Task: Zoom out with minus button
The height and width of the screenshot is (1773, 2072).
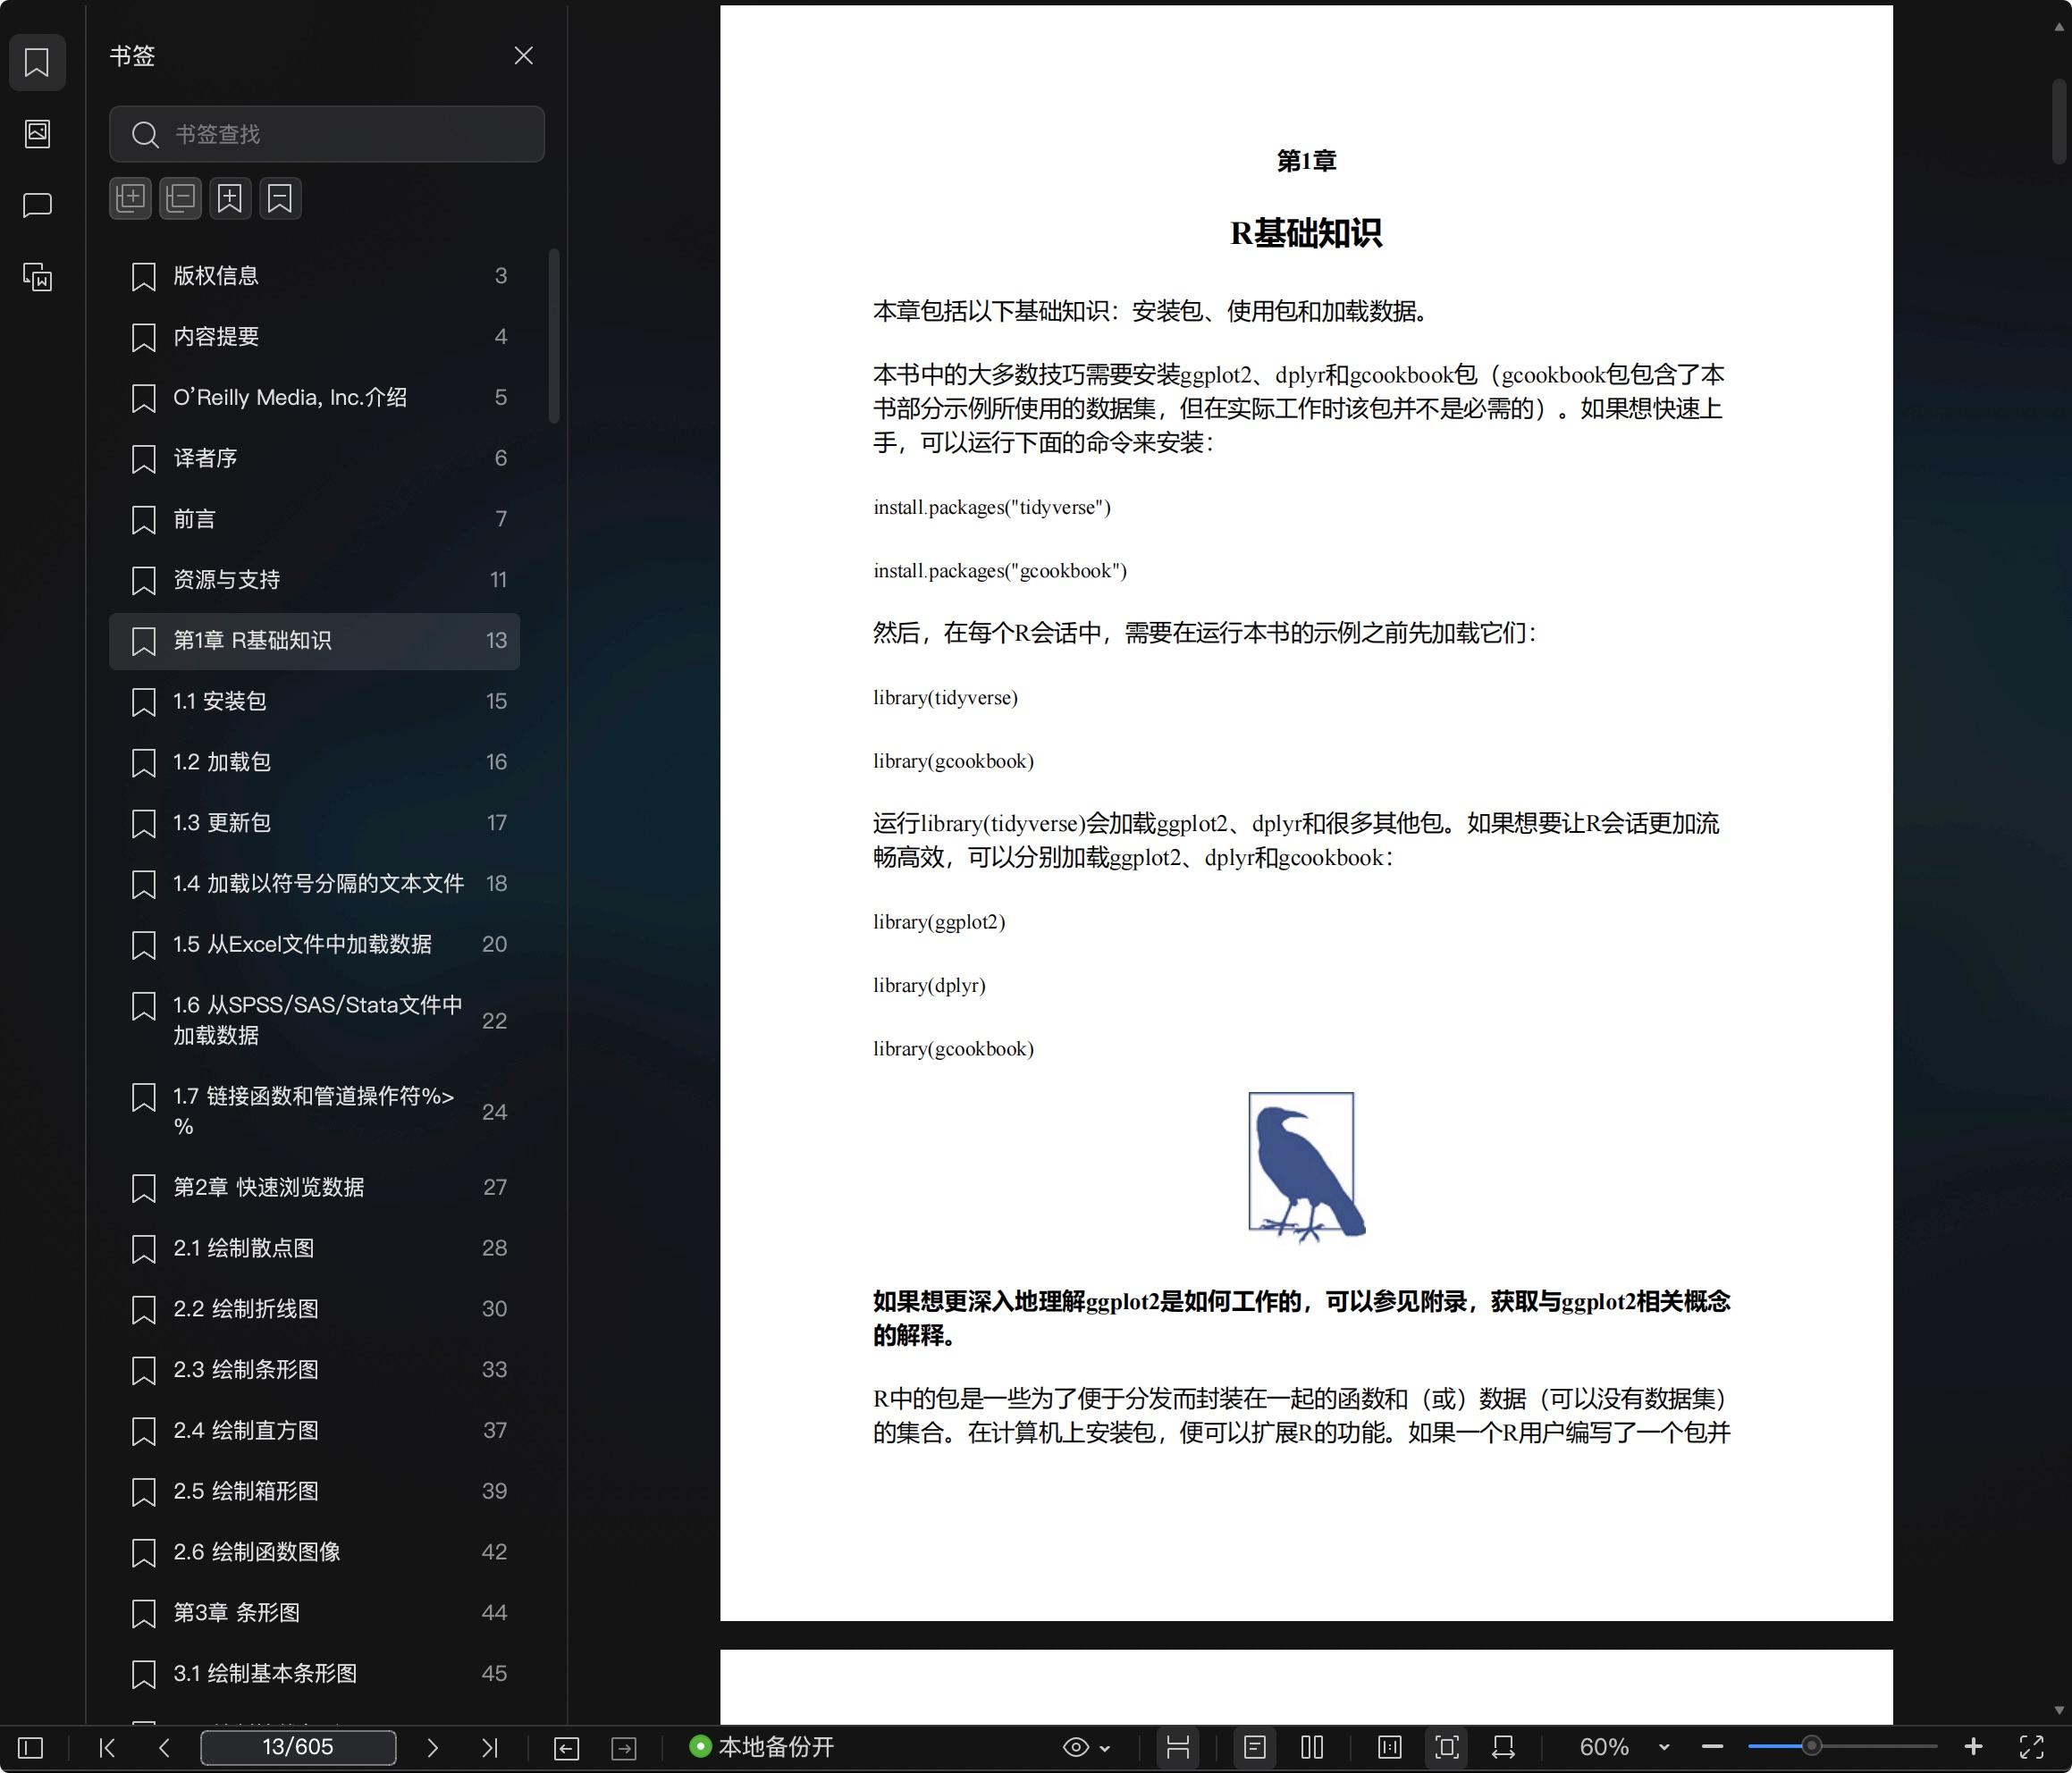Action: pos(1712,1748)
